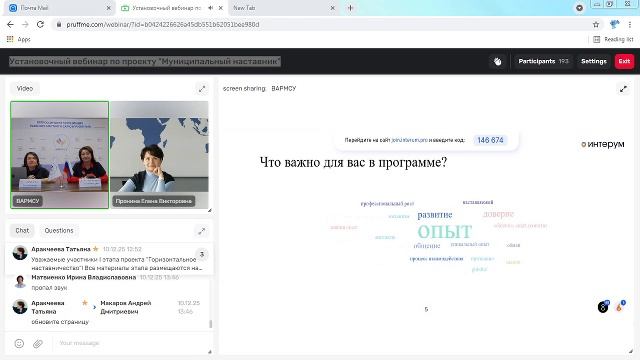Click the browser back arrow
Screen dimensions: 640x360
tap(10, 24)
